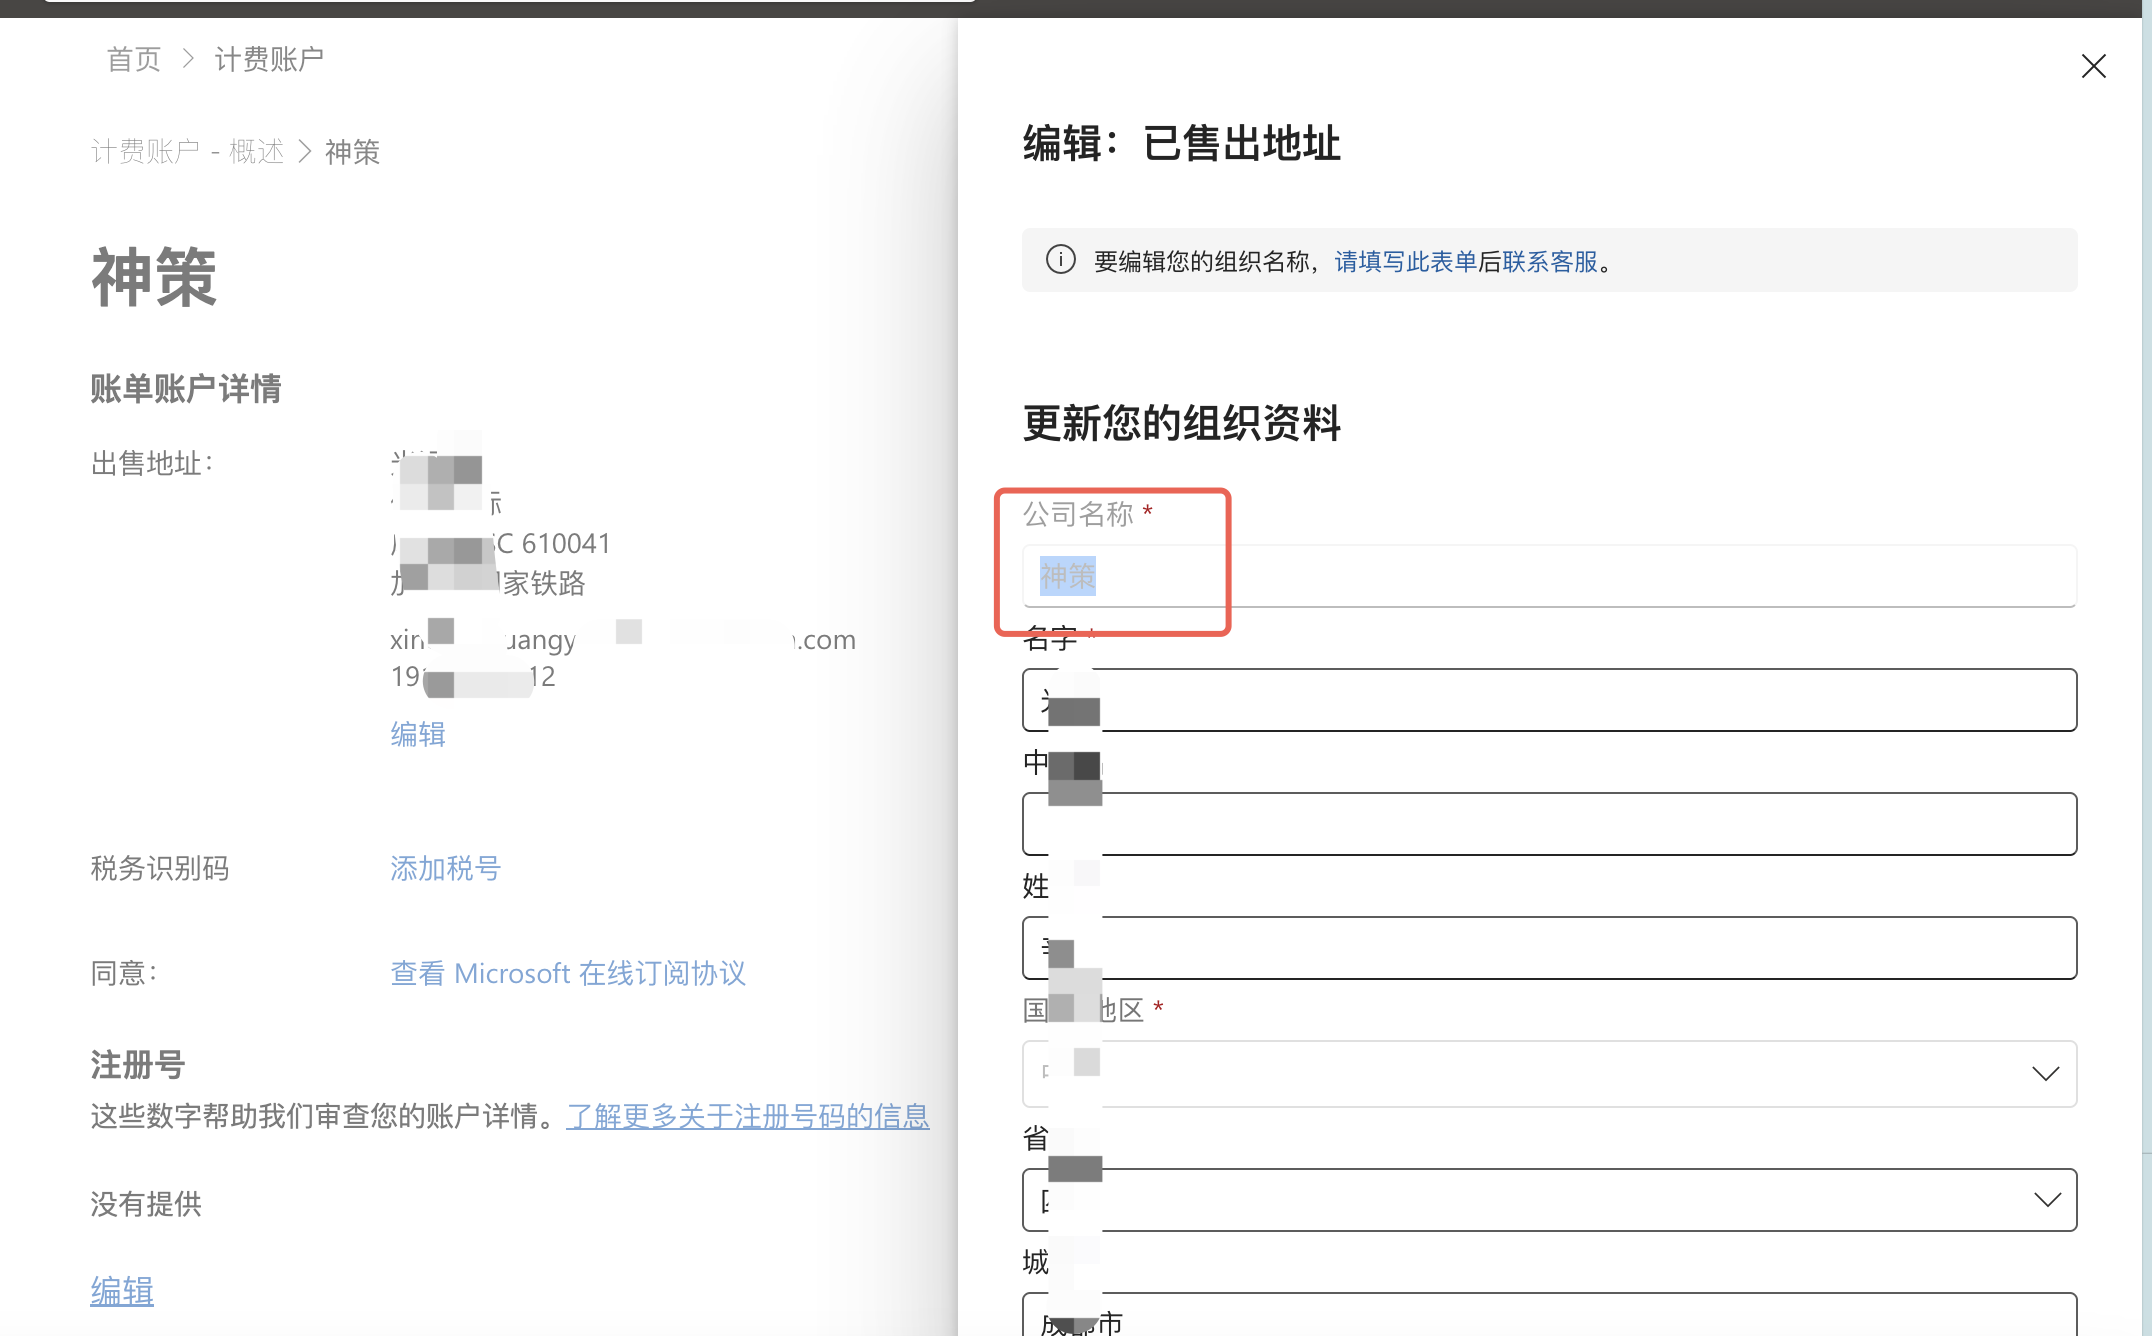Click the 更新您的组织资料 heading
The image size is (2152, 1336).
pos(1182,423)
